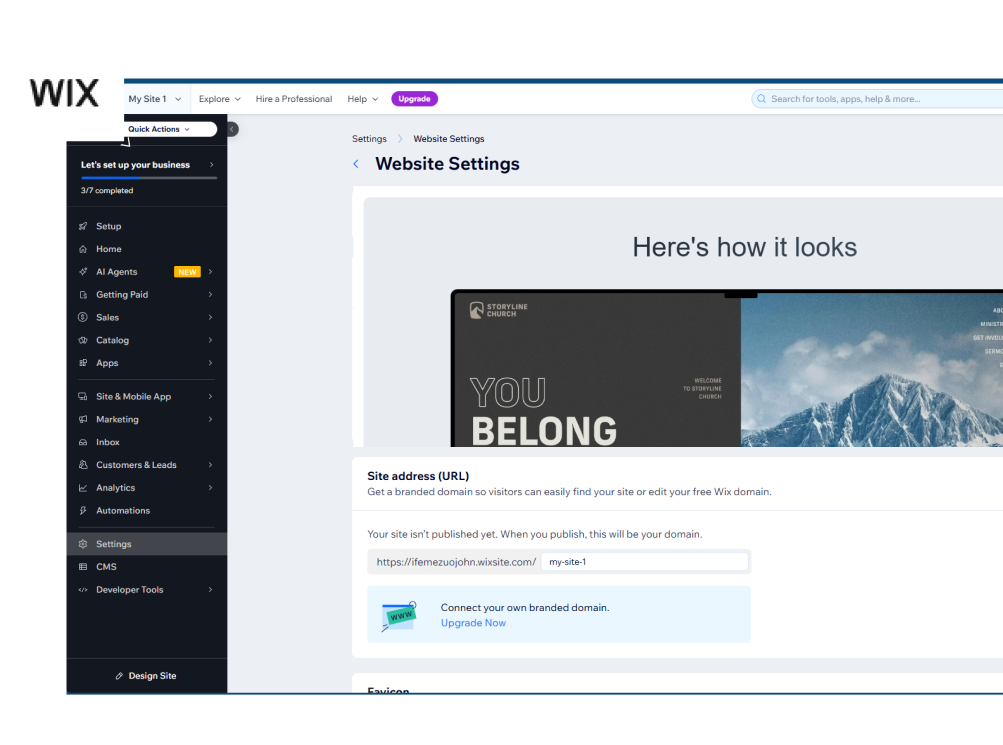Click the Sales dollar icon

83,317
